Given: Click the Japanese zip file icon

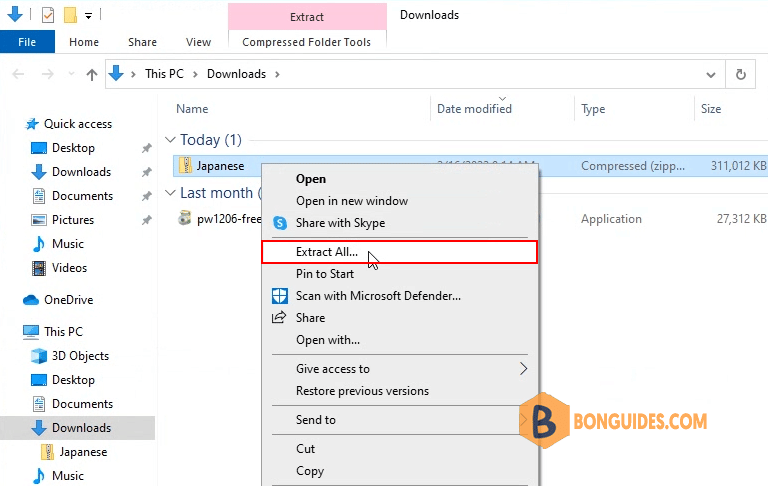Looking at the screenshot, I should click(x=184, y=166).
